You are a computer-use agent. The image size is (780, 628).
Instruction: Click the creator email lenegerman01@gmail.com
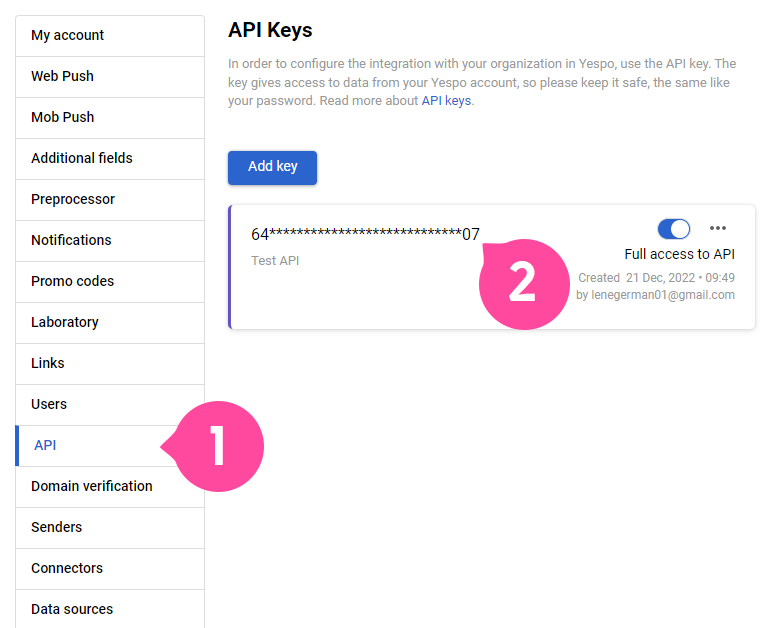click(663, 295)
